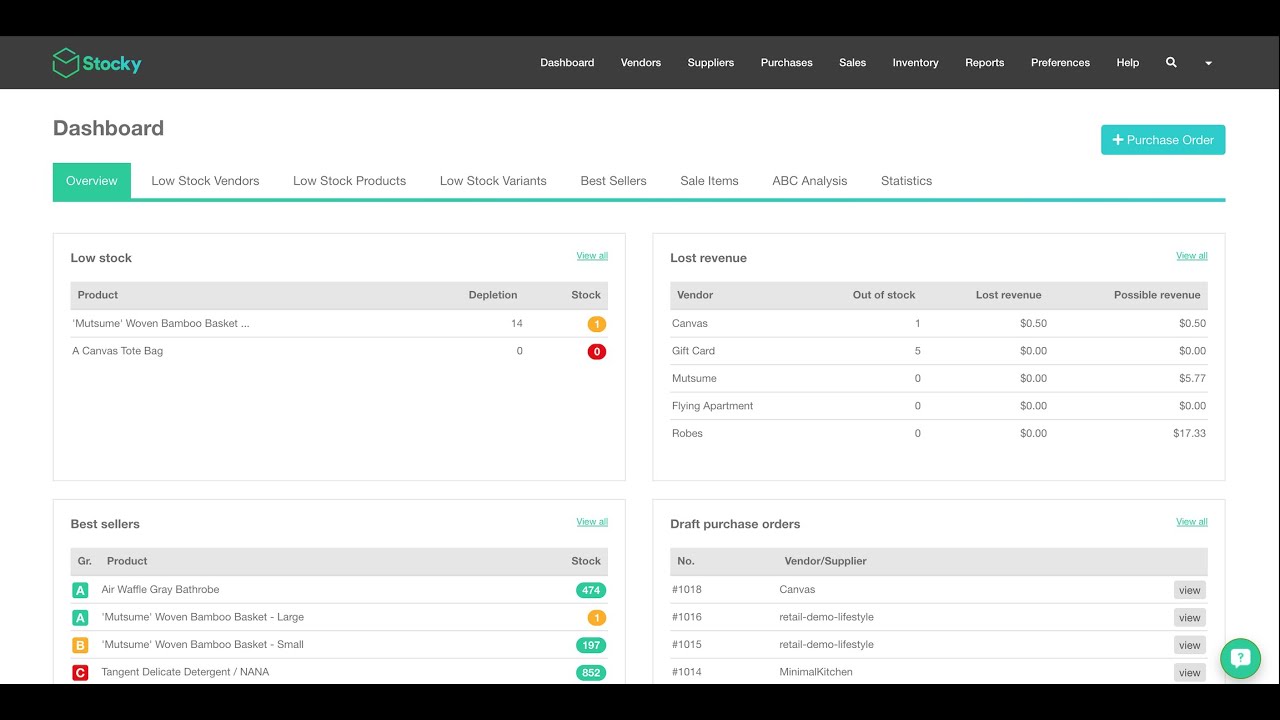Open the Reports menu
The height and width of the screenshot is (720, 1280).
(985, 63)
